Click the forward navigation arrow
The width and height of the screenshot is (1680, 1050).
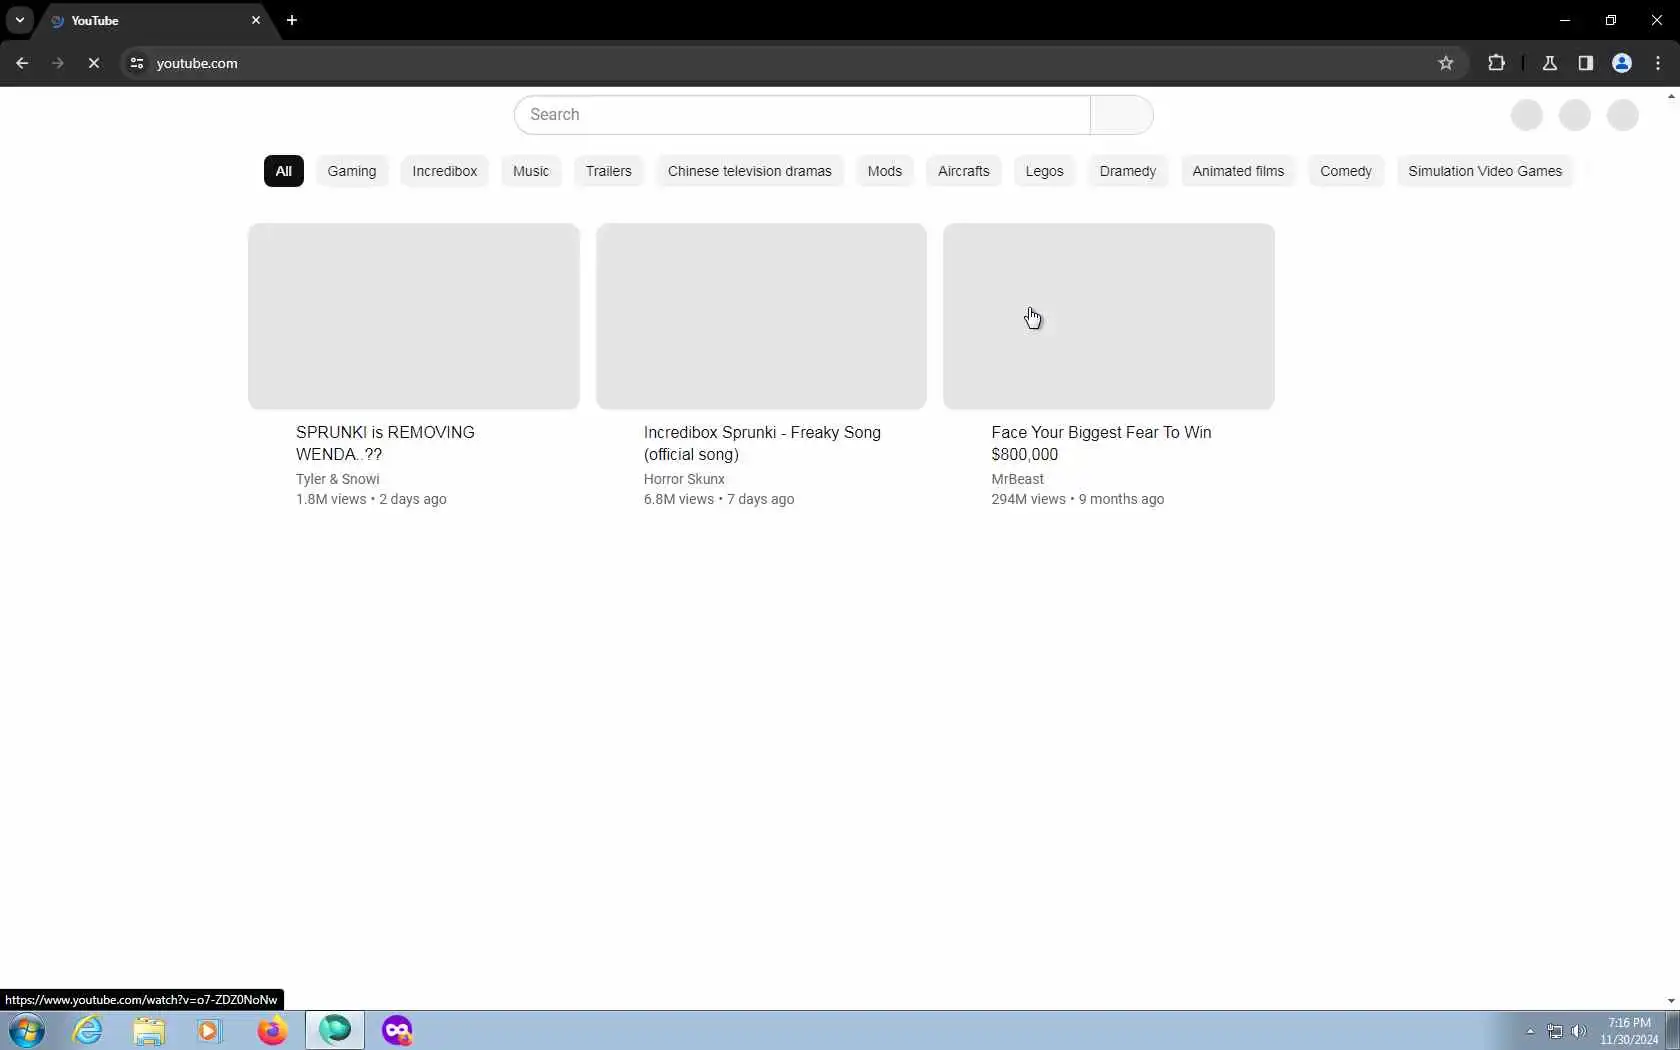tap(58, 63)
